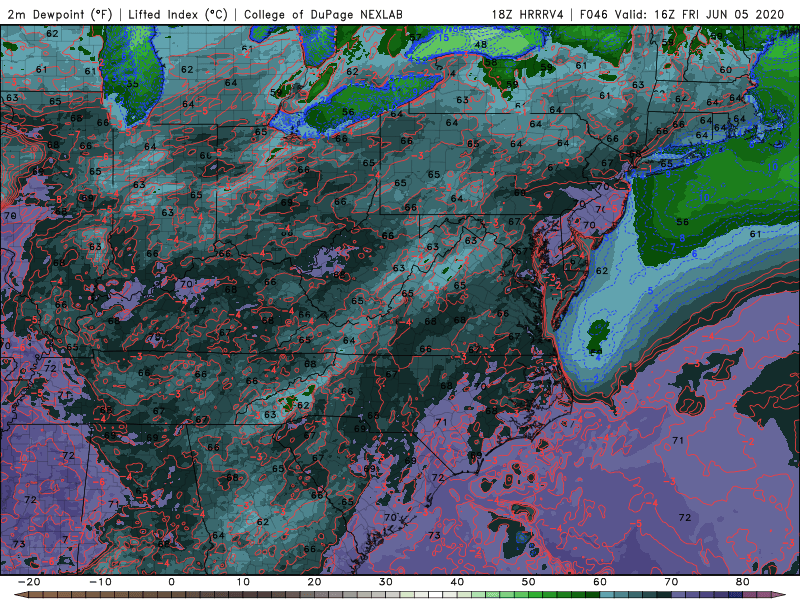800x600 pixels.
Task: Click the blue "8" contour label over the Atlantic
Action: click(x=682, y=238)
